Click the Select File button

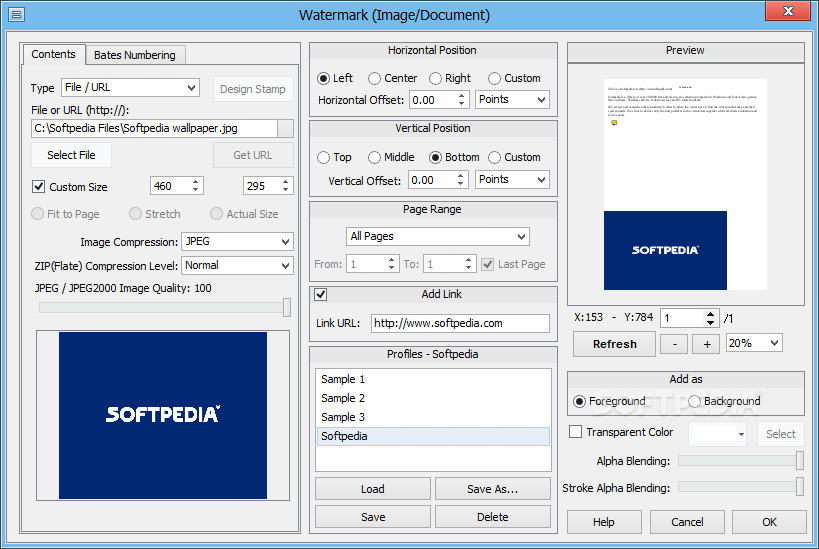(x=71, y=155)
